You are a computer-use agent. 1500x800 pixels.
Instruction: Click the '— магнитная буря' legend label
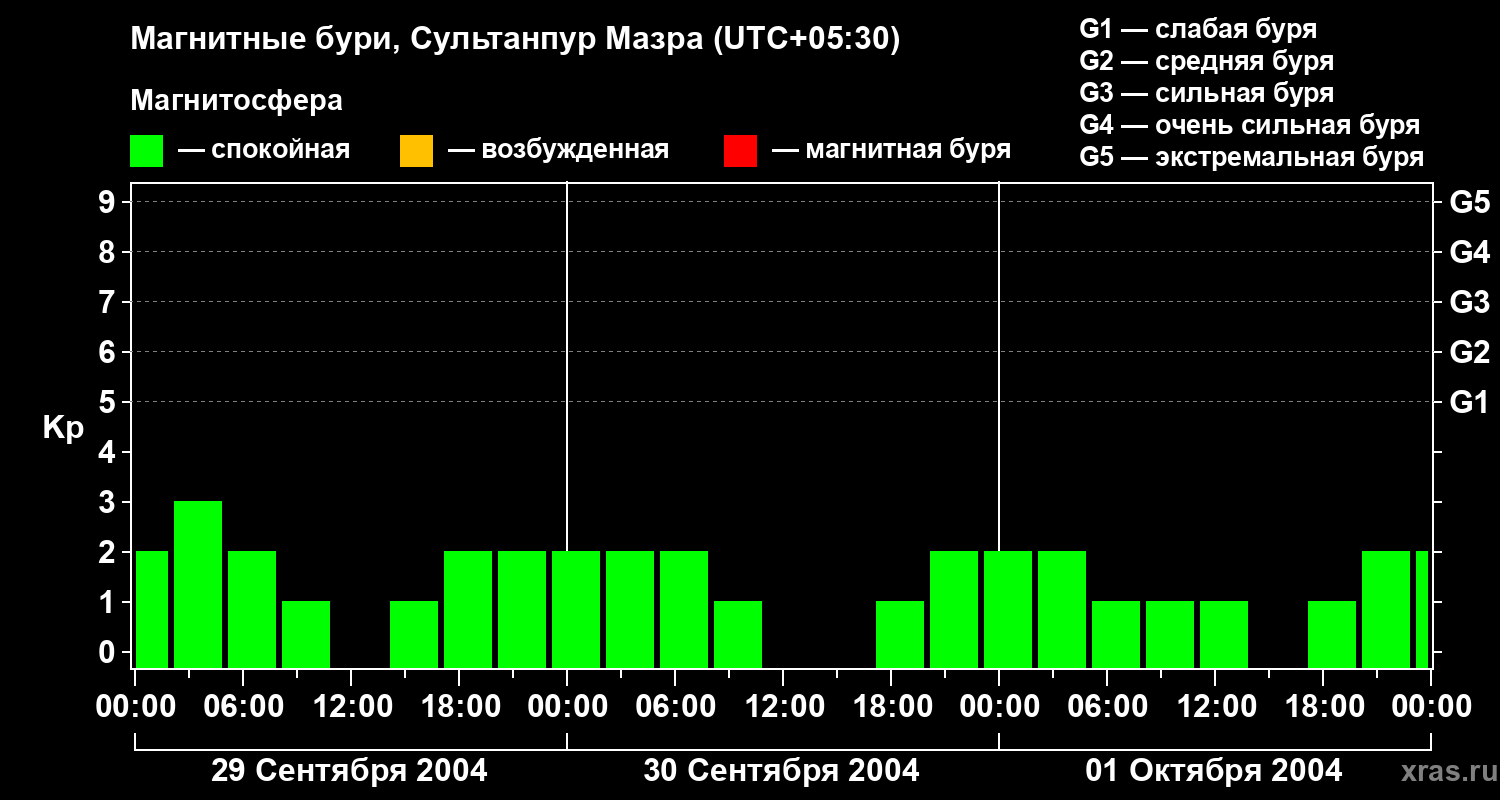click(x=892, y=151)
